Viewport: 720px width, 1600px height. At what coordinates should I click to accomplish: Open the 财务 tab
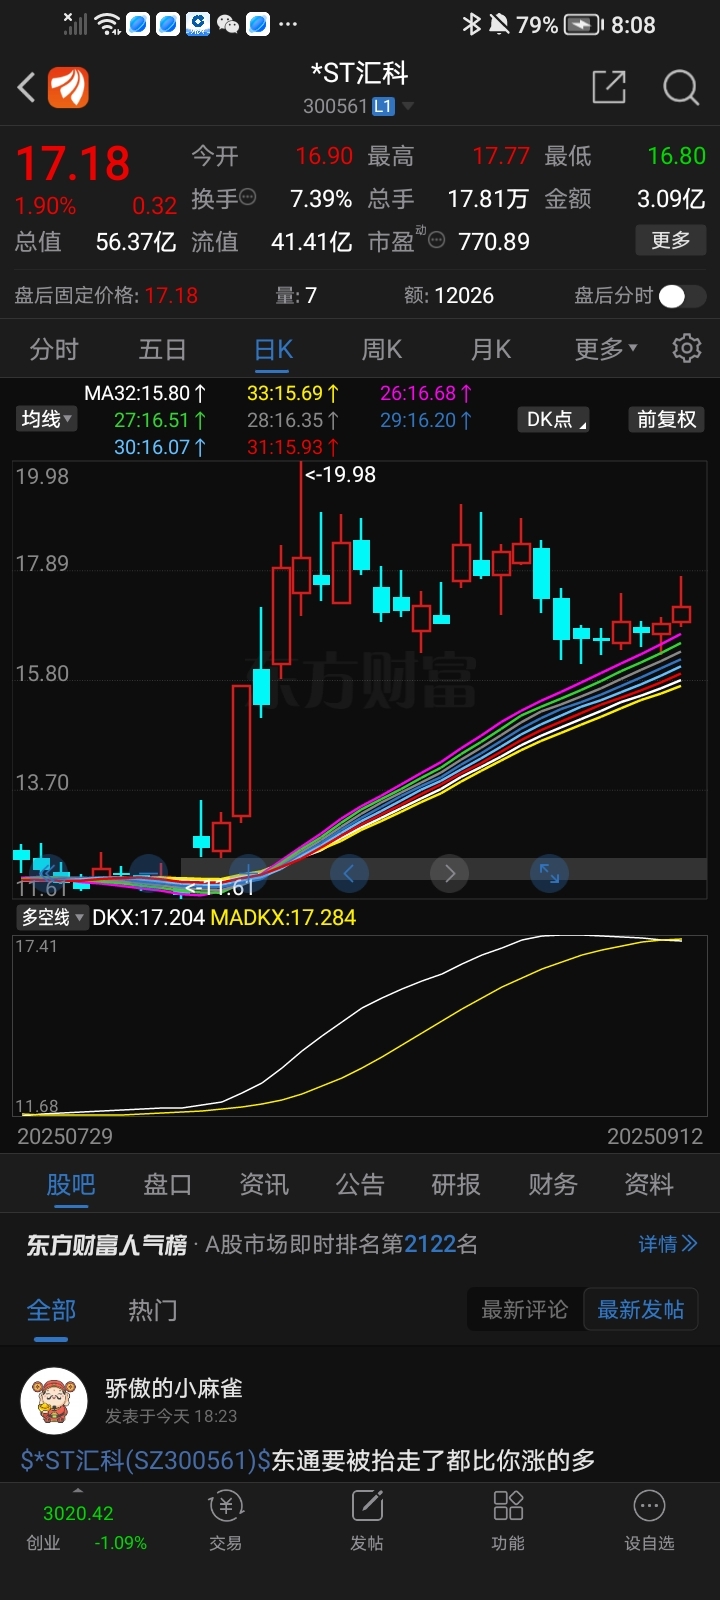click(x=553, y=1185)
